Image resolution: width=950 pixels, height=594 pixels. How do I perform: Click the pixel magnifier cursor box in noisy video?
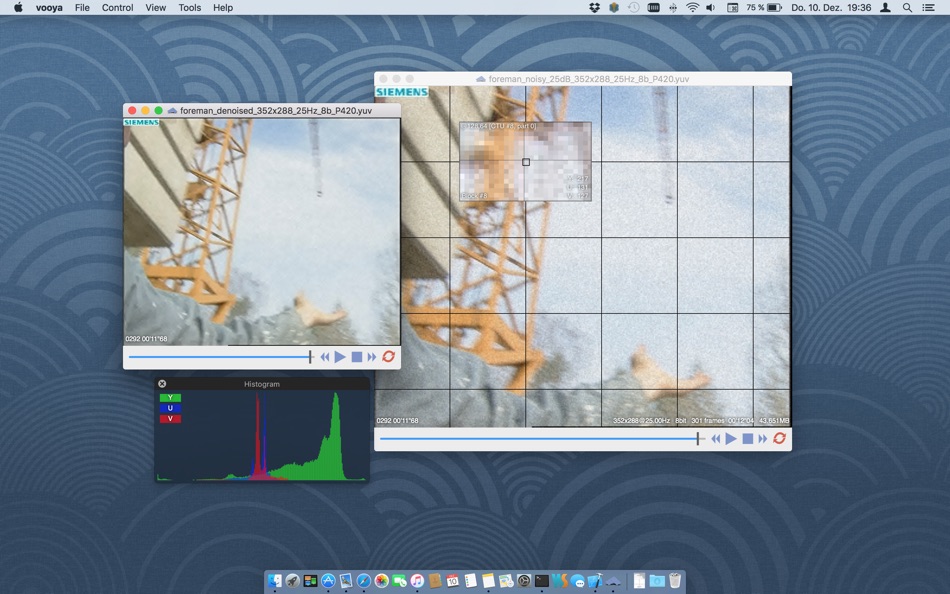[x=526, y=162]
